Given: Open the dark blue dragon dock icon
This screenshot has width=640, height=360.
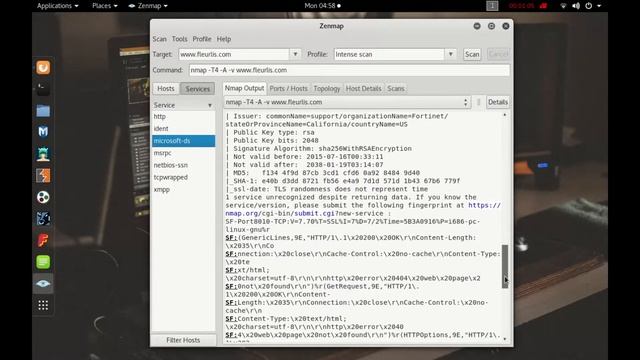Looking at the screenshot, I should [43, 218].
